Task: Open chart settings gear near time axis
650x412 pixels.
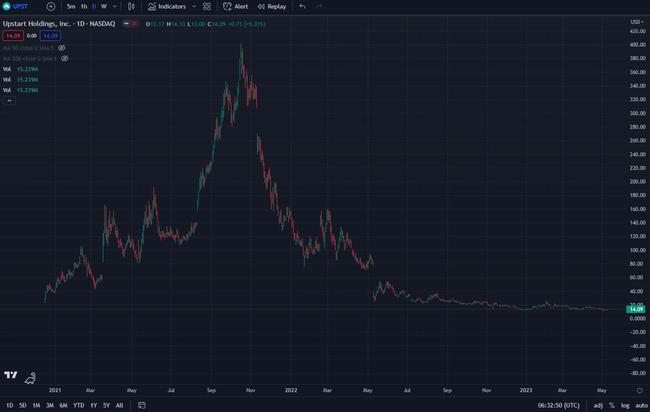Action: pos(639,388)
